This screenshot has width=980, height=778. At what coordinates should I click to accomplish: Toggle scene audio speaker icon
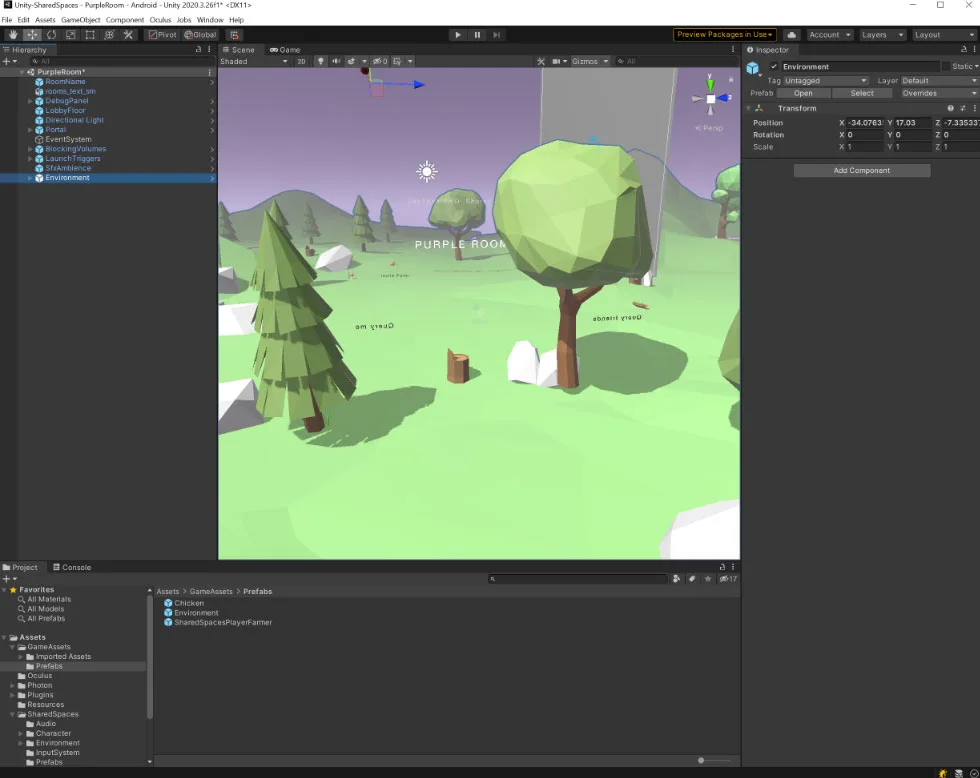336,61
